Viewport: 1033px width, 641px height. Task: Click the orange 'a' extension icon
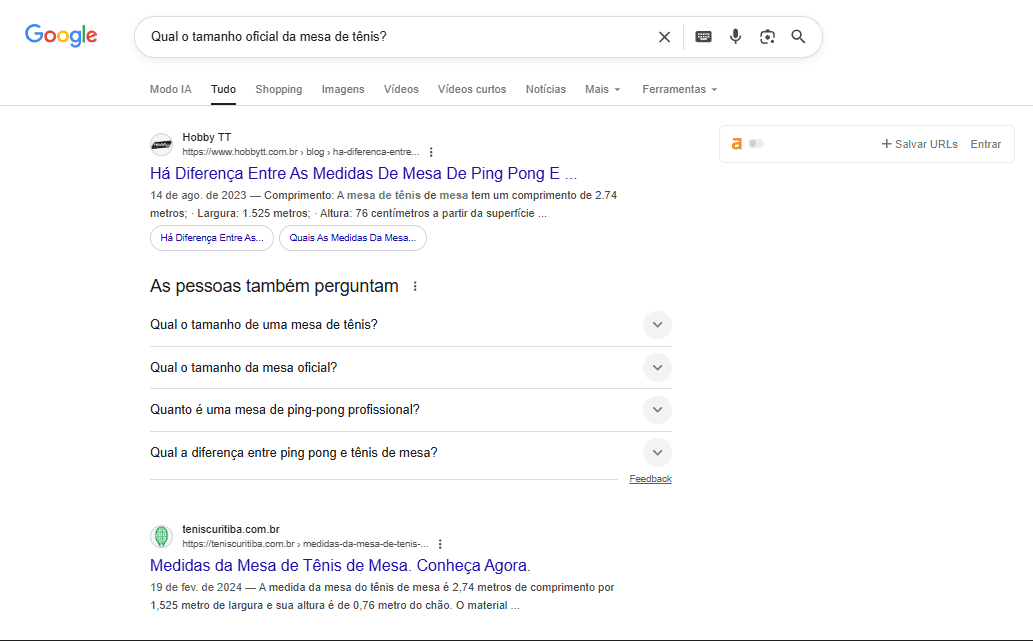click(x=737, y=143)
